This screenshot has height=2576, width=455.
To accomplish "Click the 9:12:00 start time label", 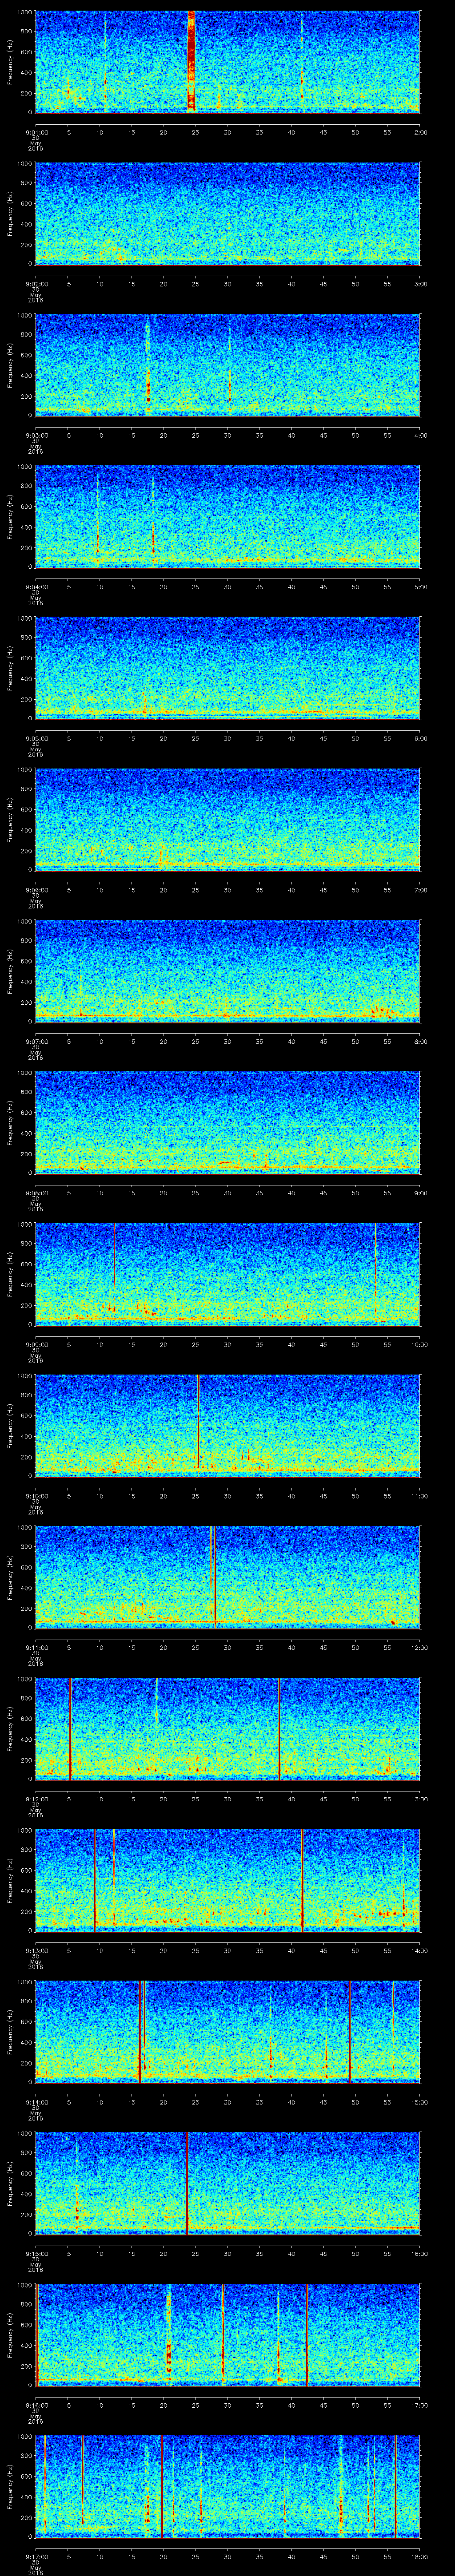I will pyautogui.click(x=36, y=1798).
